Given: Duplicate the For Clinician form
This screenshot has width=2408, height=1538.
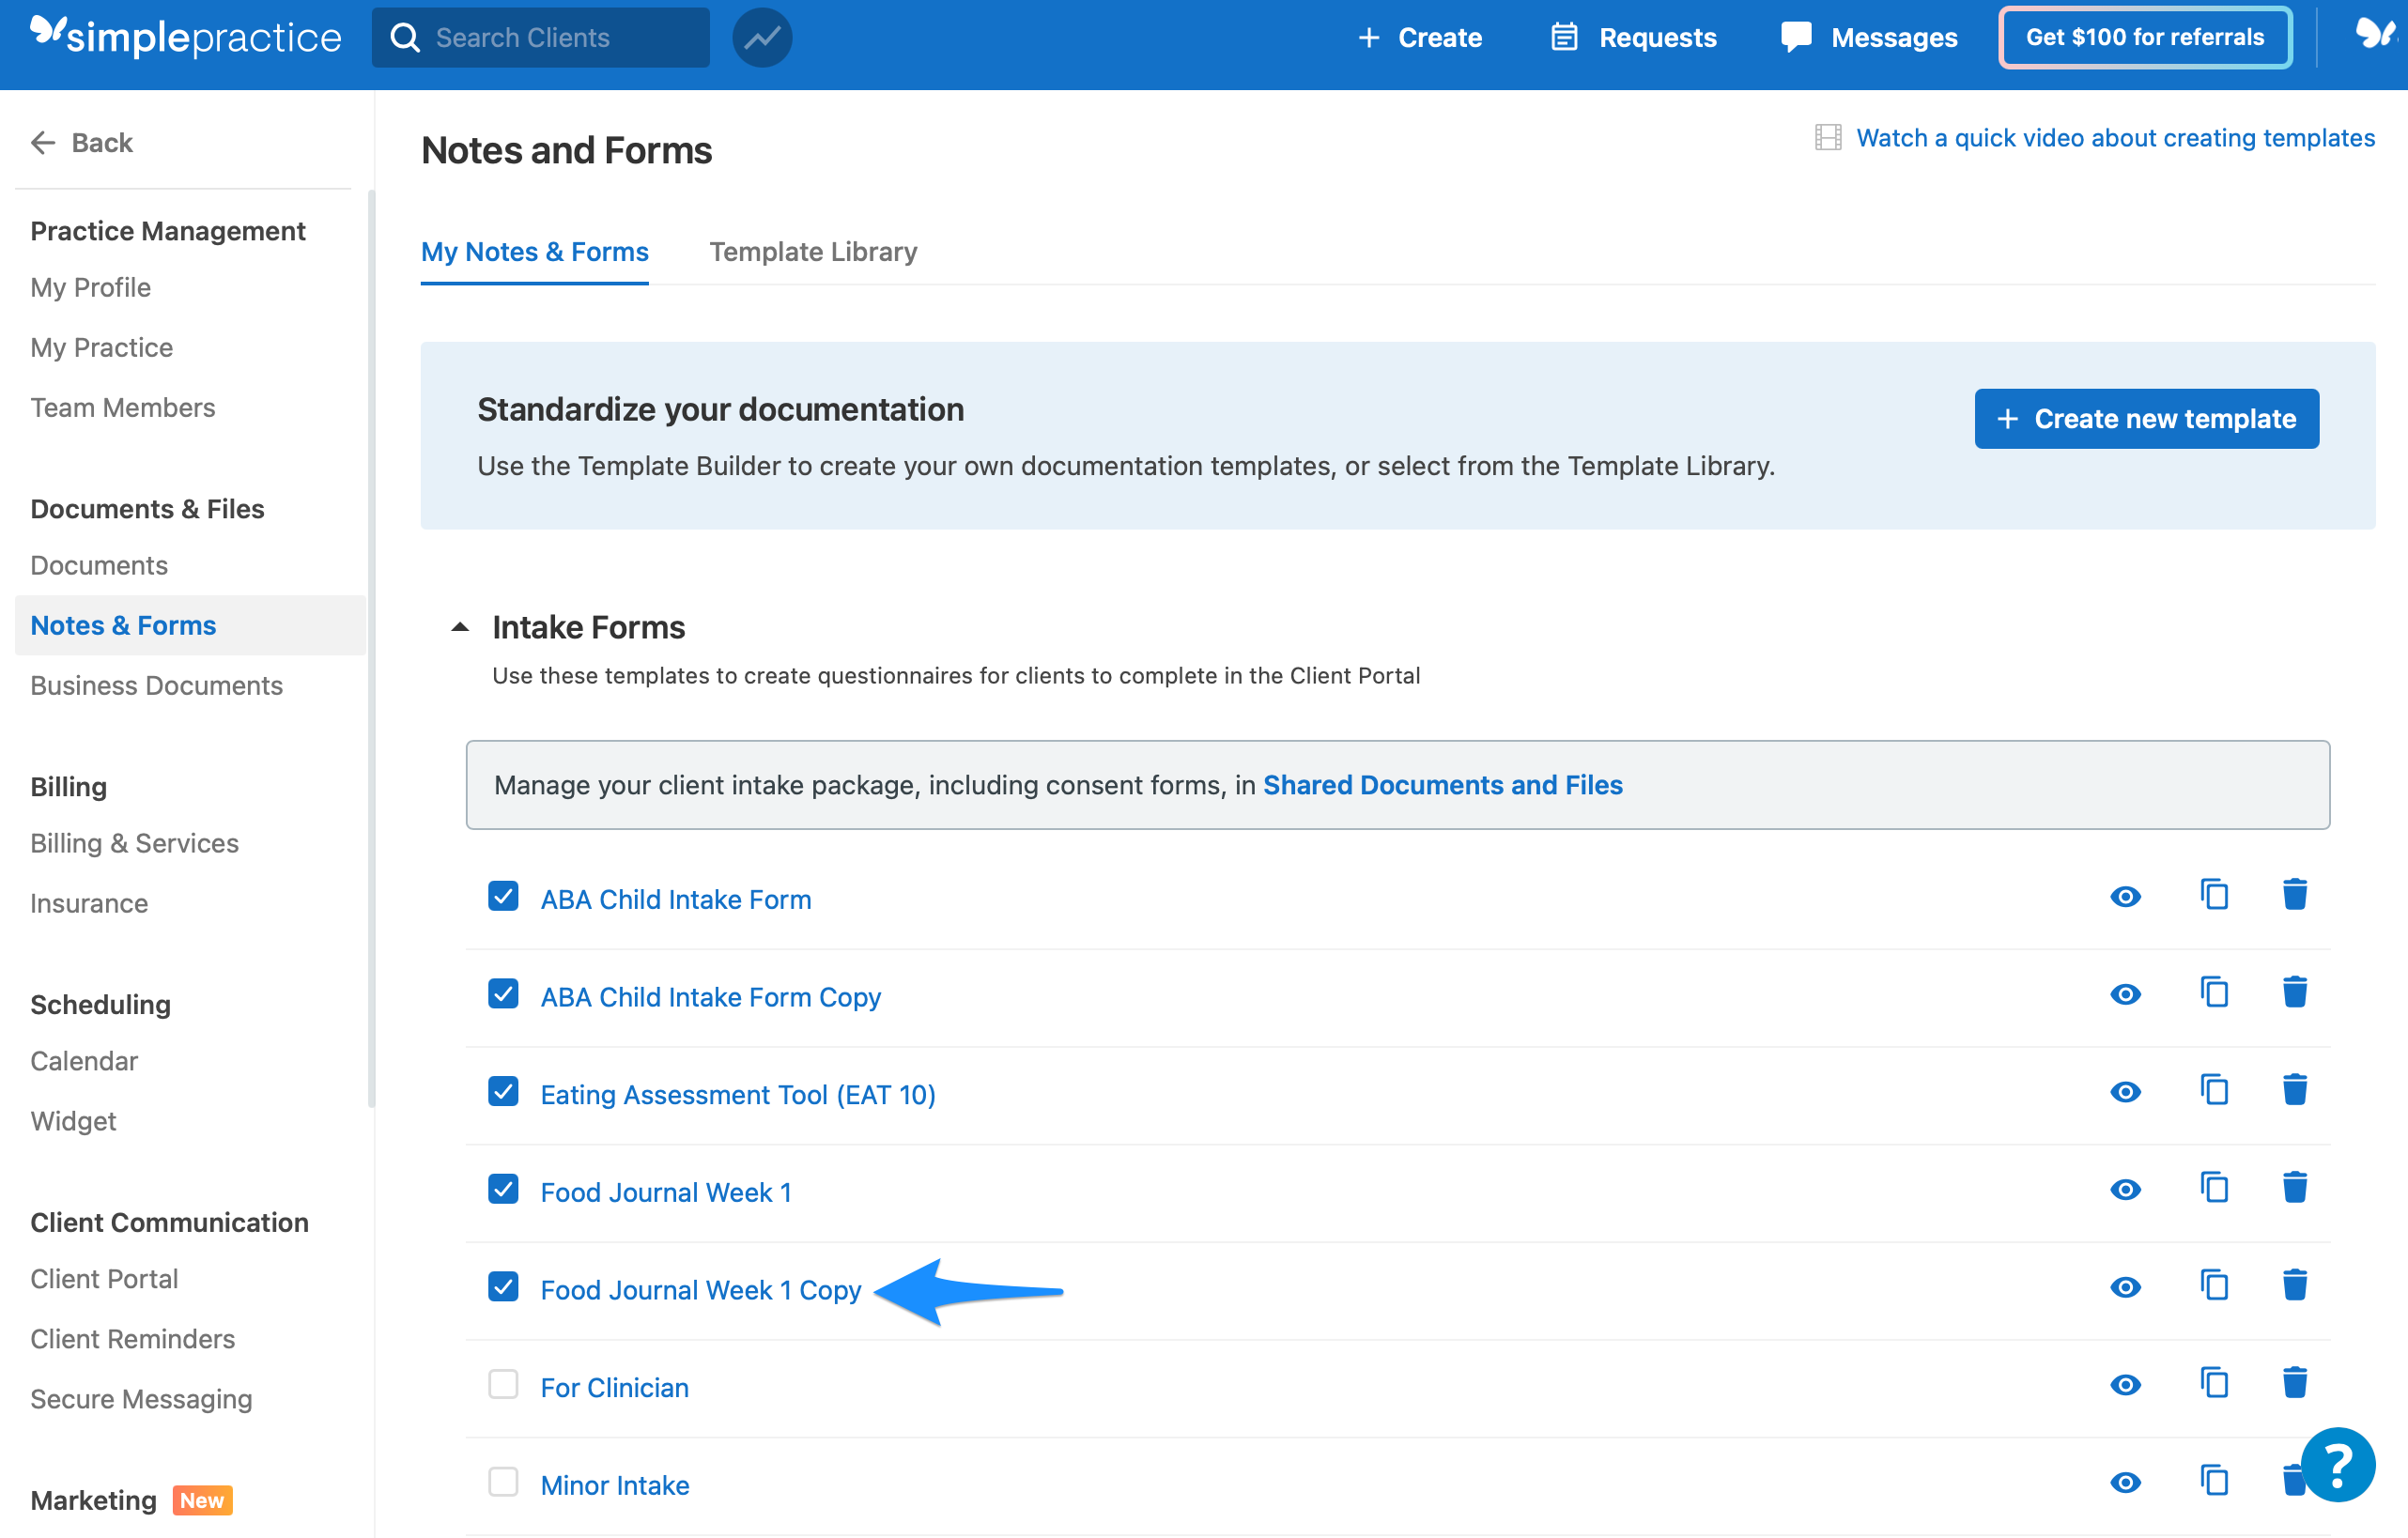Looking at the screenshot, I should click(x=2214, y=1382).
